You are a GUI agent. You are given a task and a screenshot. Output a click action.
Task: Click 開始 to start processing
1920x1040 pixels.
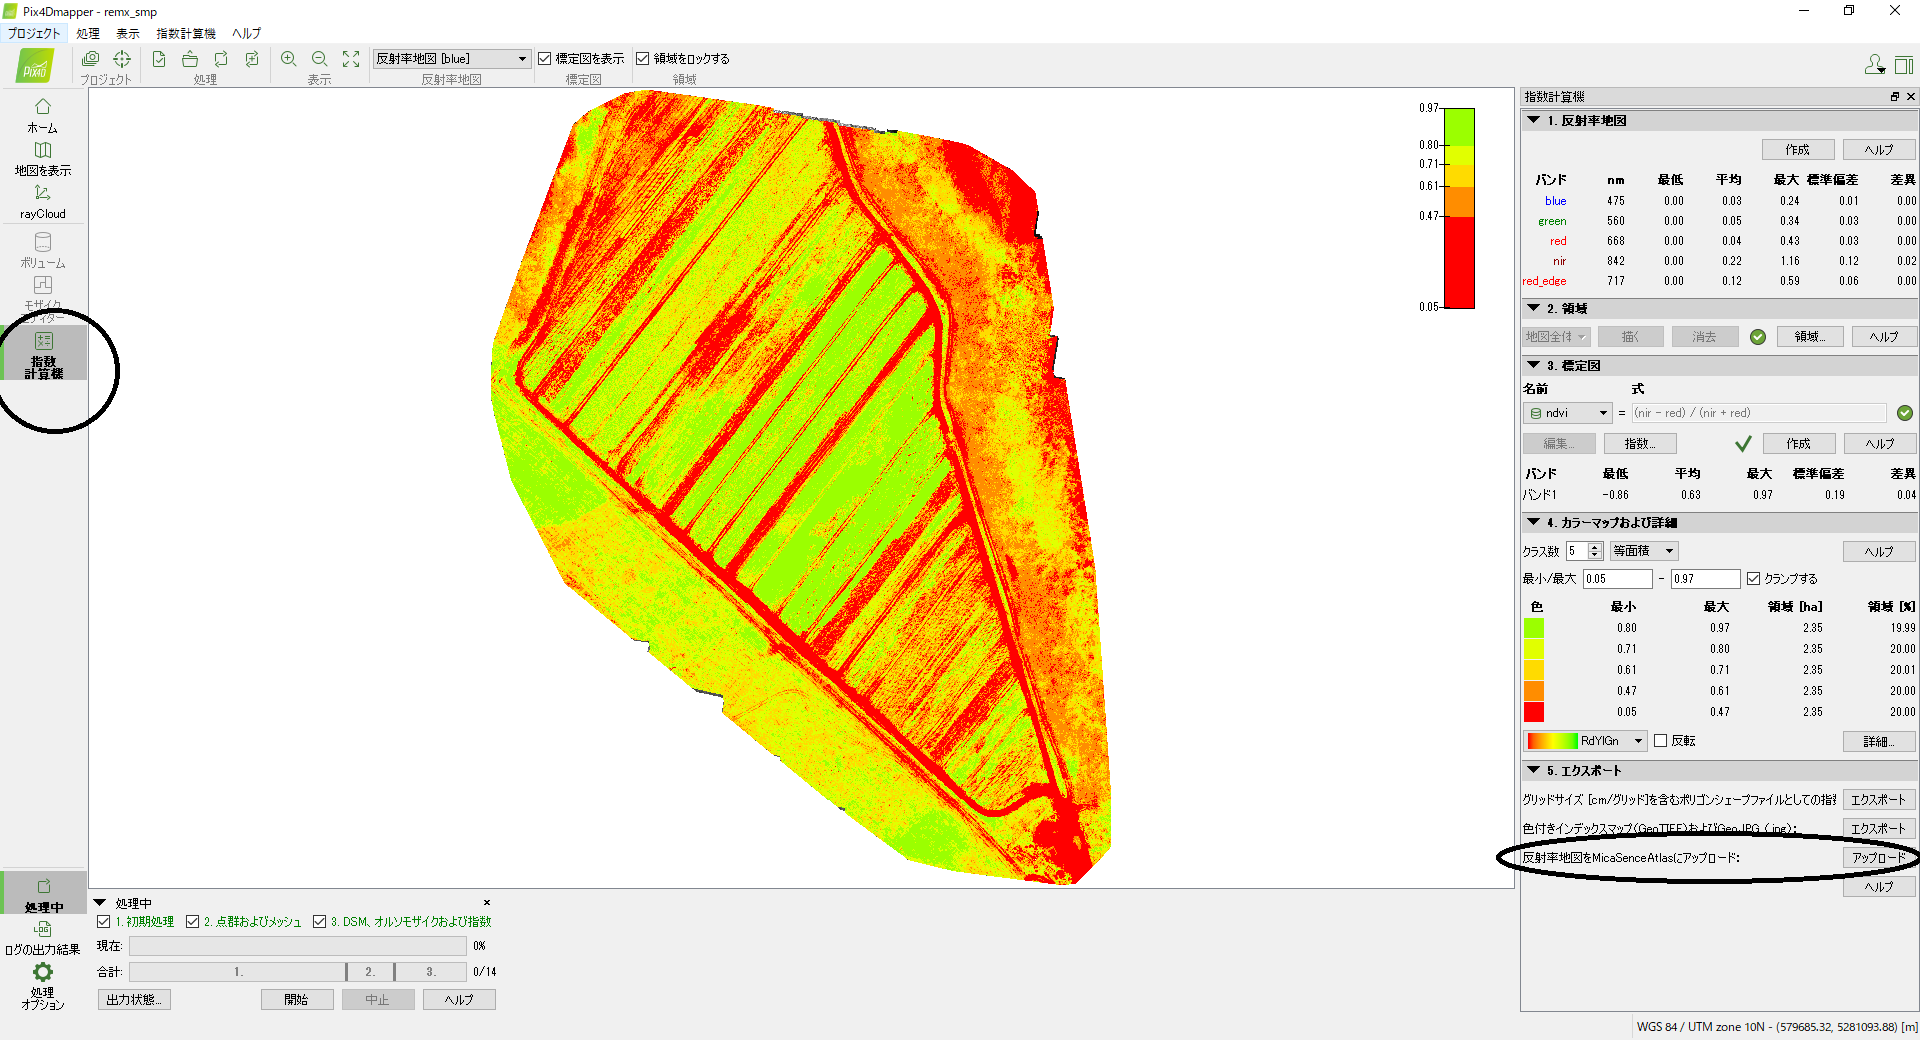coord(297,1000)
